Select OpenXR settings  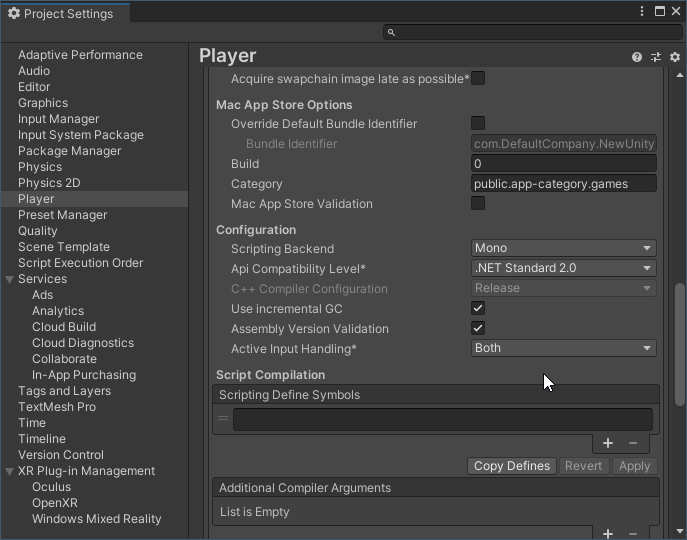point(55,503)
